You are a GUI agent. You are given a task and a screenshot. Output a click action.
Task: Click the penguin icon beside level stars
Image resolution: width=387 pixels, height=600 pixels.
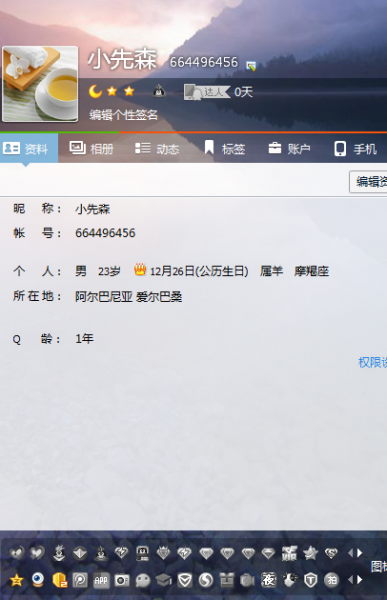[159, 91]
